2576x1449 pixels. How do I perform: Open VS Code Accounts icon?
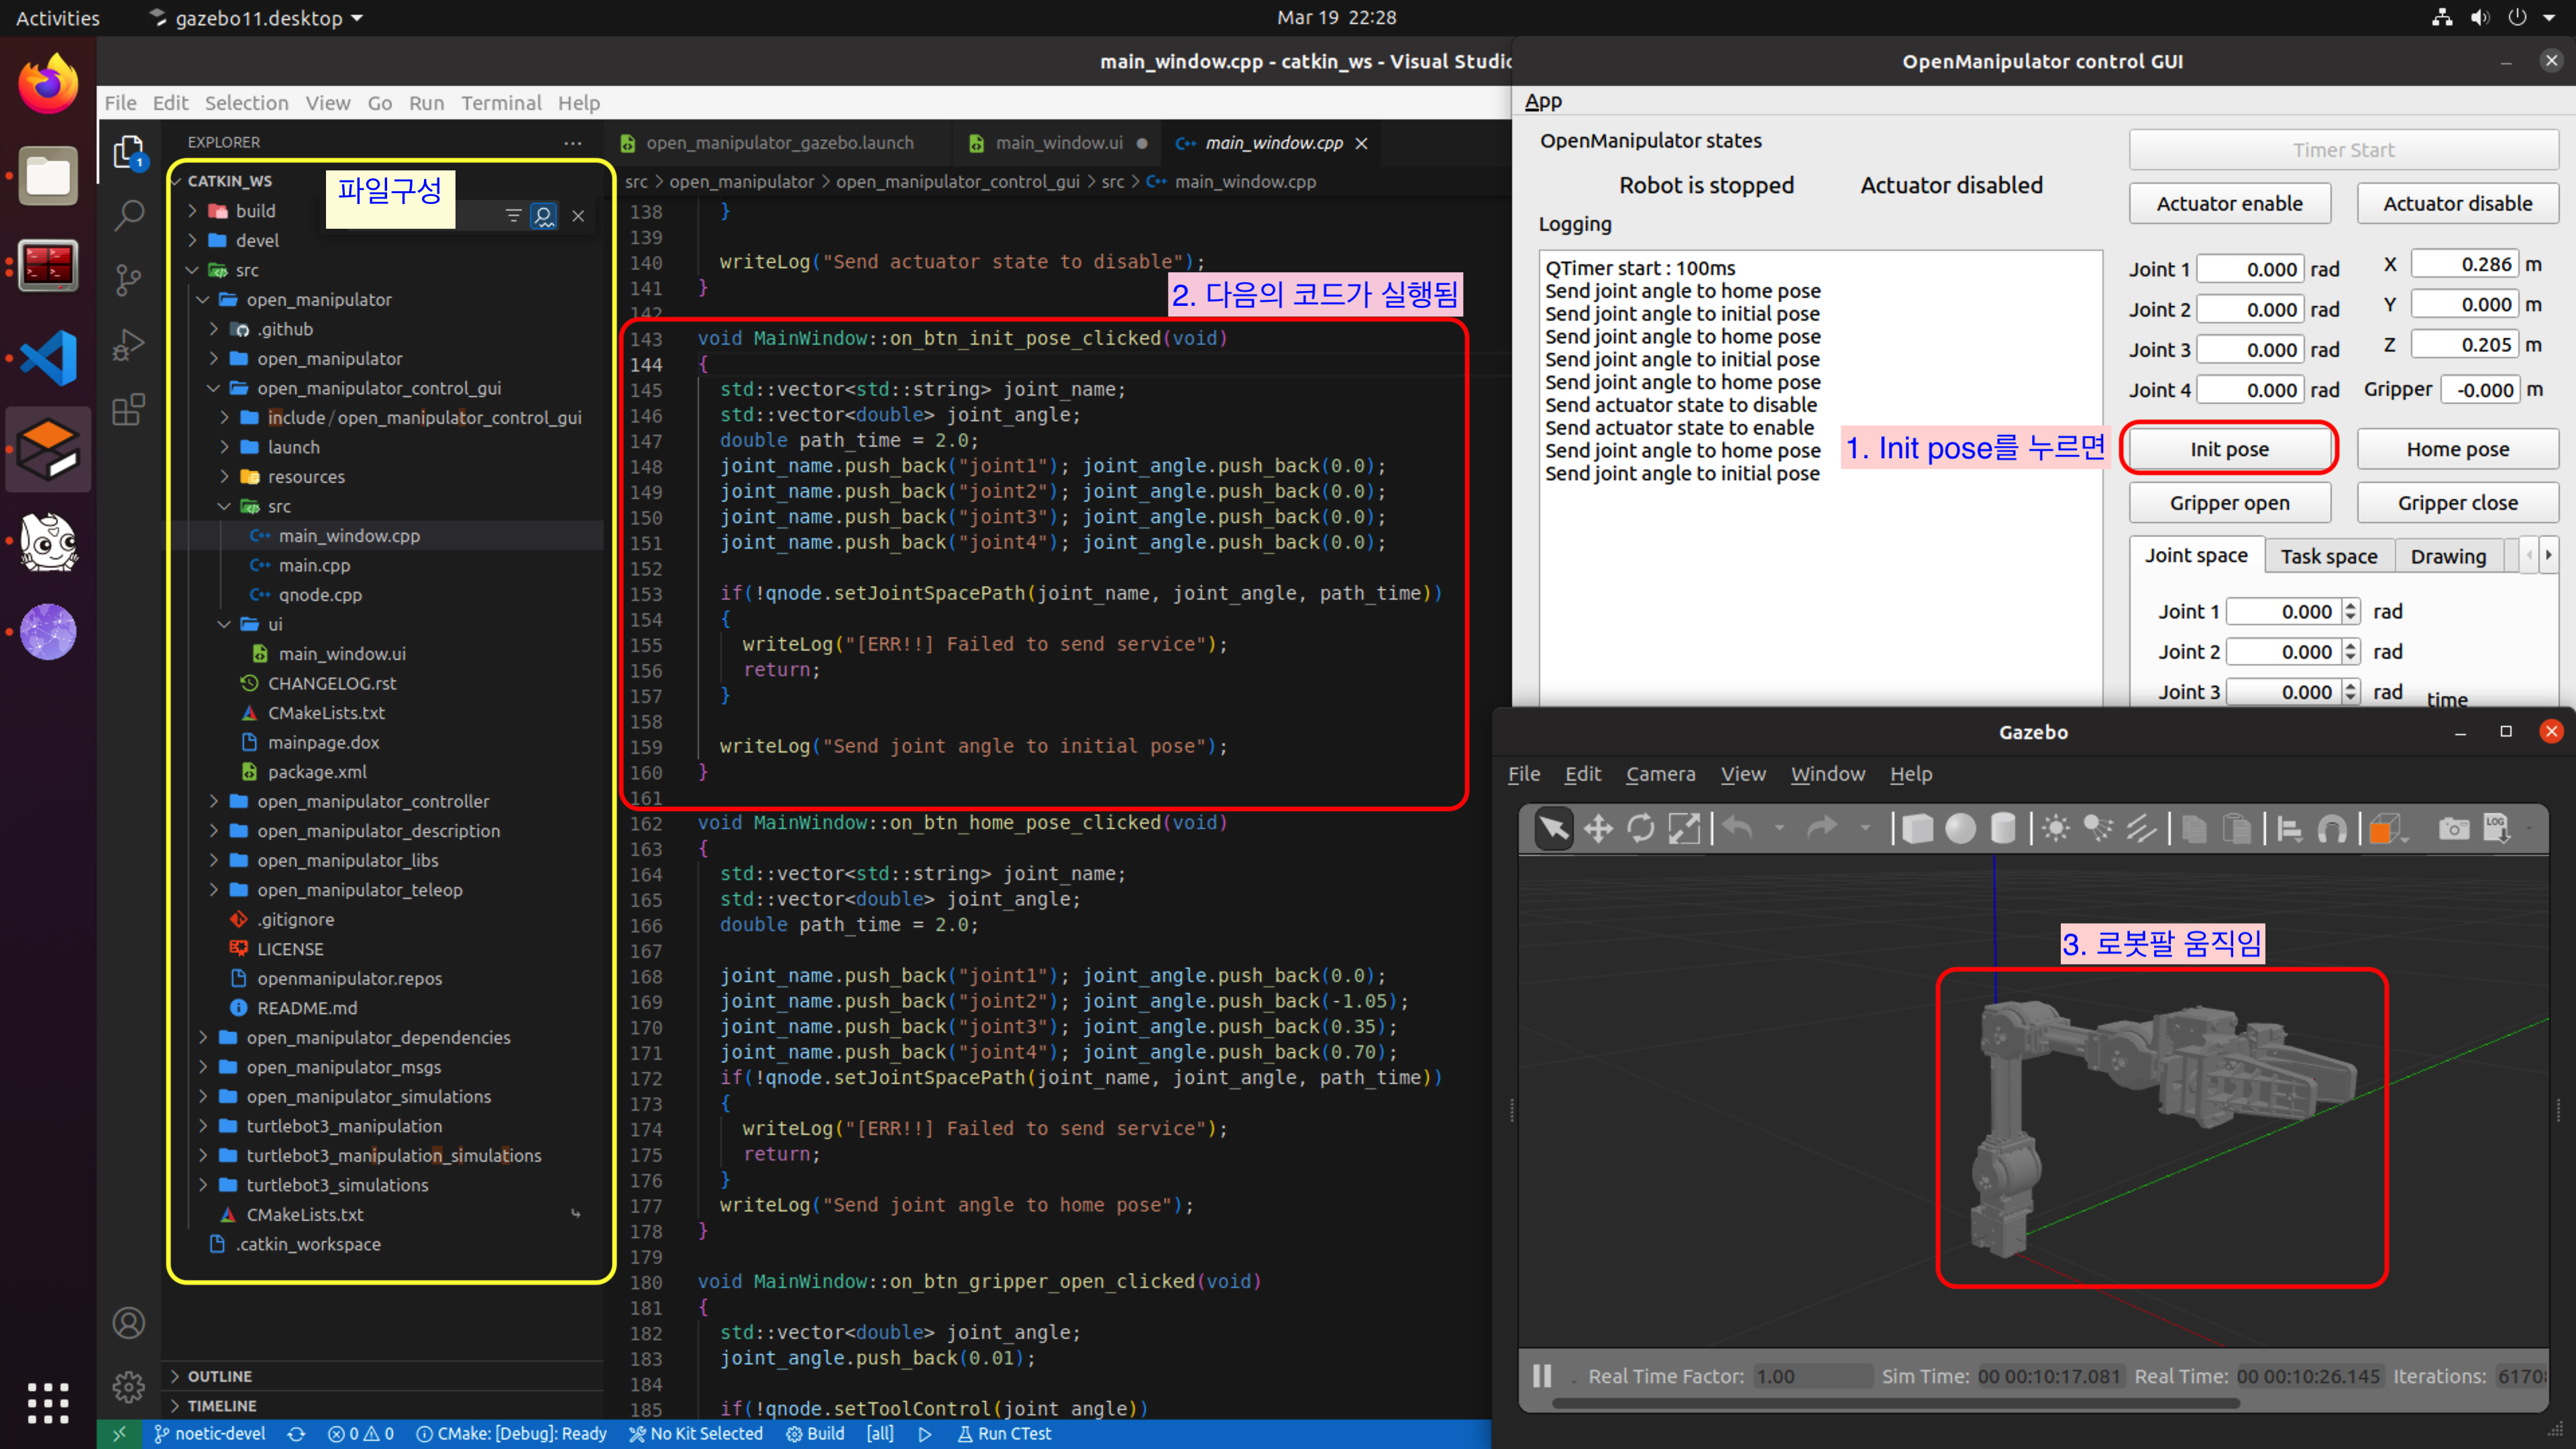(128, 1323)
